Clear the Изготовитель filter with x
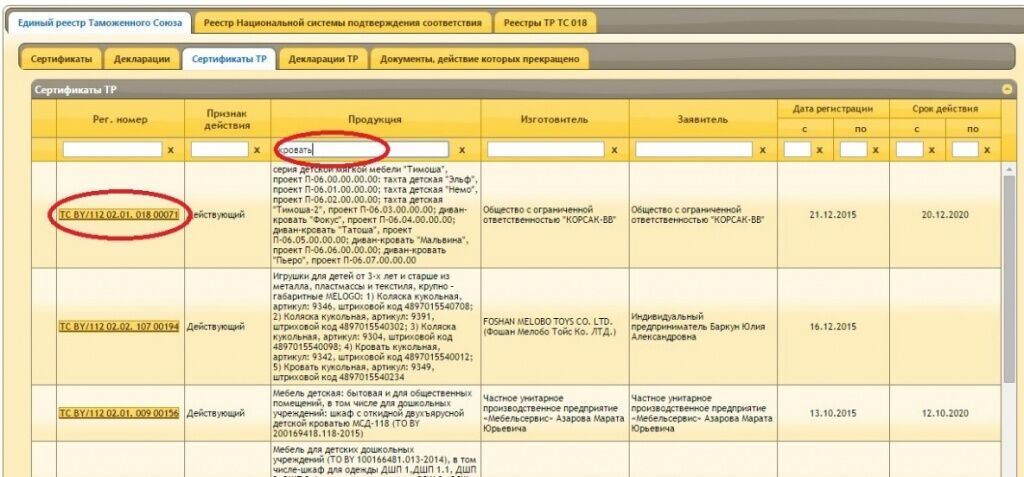Viewport: 1024px width, 477px height. [615, 150]
